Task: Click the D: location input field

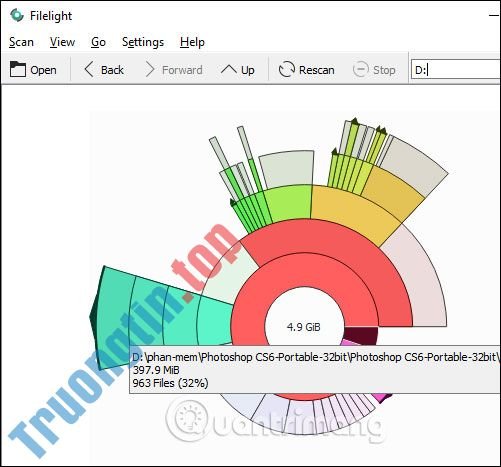Action: point(456,70)
